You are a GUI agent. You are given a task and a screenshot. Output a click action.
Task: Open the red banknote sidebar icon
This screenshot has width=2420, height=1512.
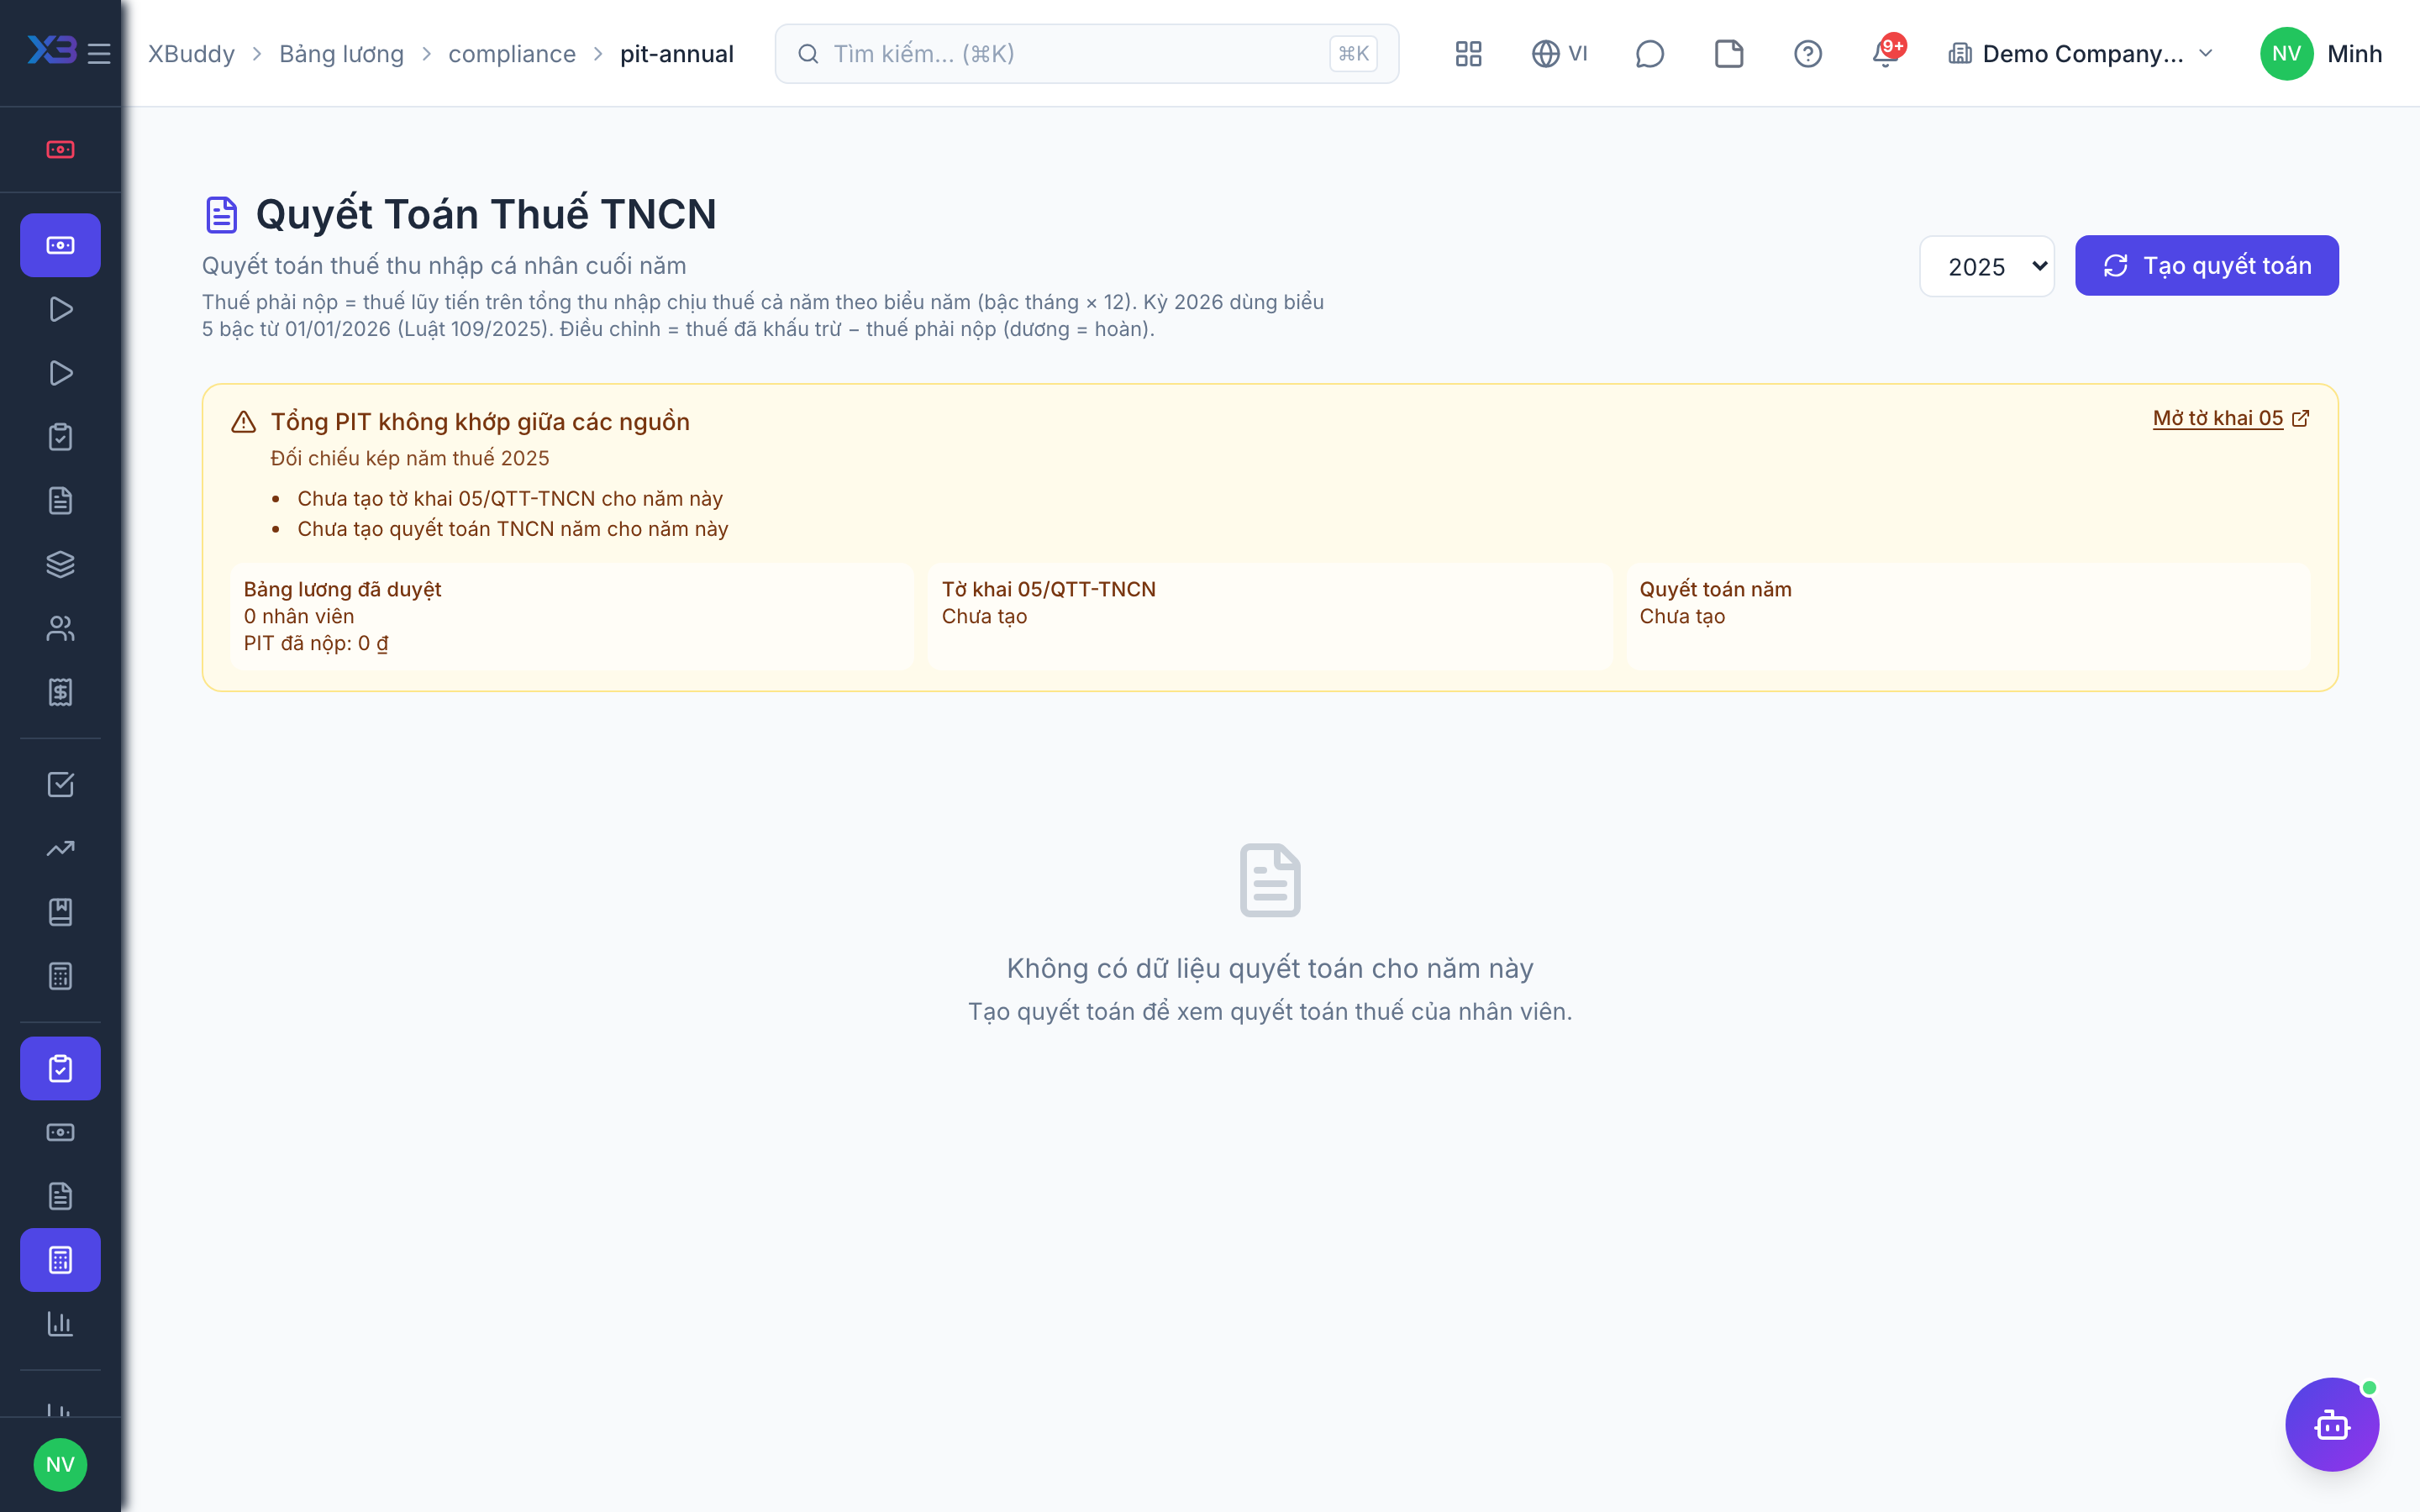pyautogui.click(x=60, y=150)
